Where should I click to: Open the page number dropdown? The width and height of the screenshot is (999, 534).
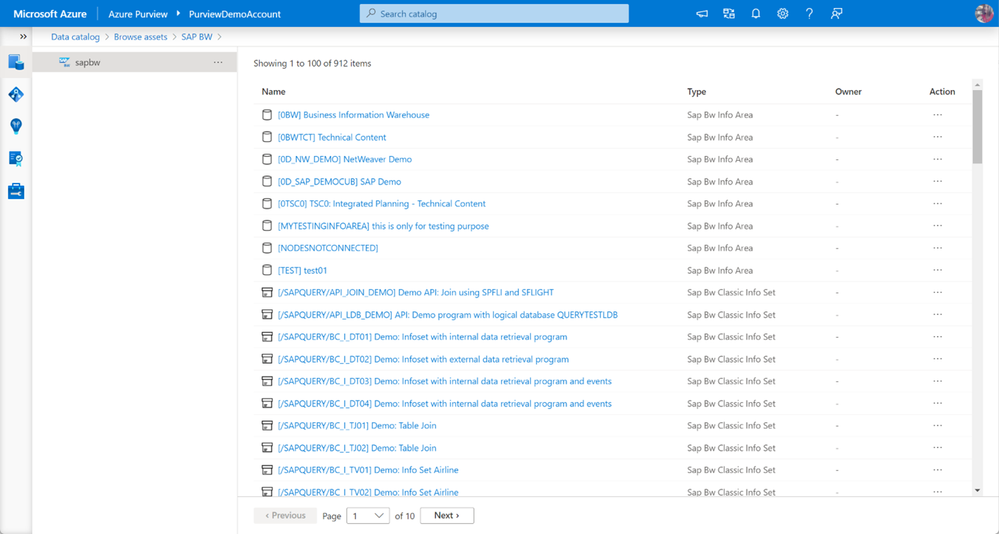[368, 516]
